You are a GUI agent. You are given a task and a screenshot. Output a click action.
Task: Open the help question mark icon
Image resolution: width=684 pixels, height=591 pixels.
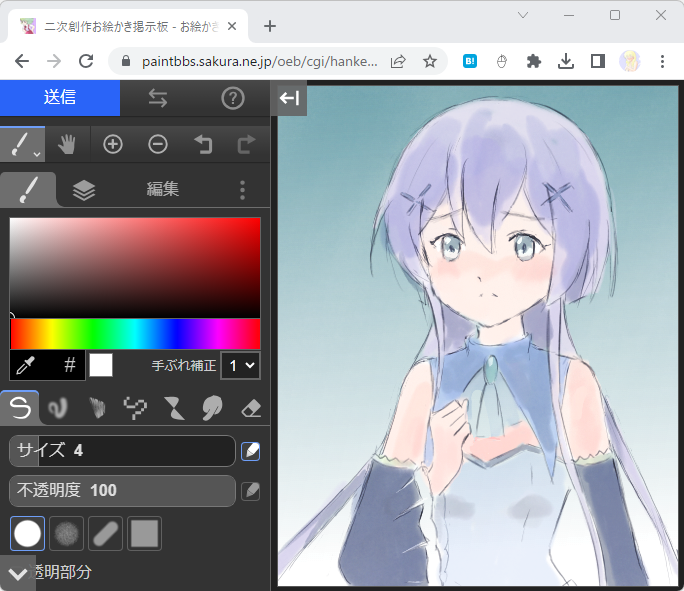coord(233,98)
